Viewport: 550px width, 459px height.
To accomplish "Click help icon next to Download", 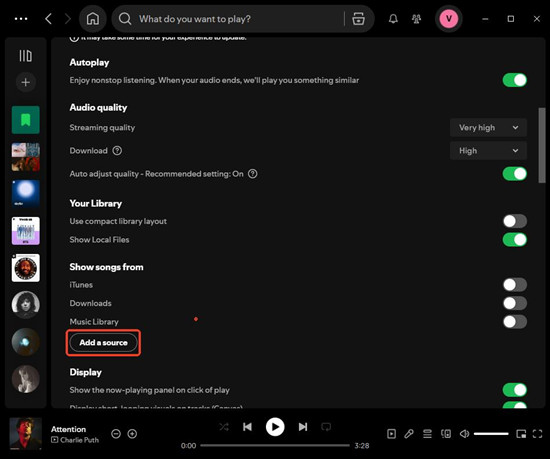I will point(117,151).
